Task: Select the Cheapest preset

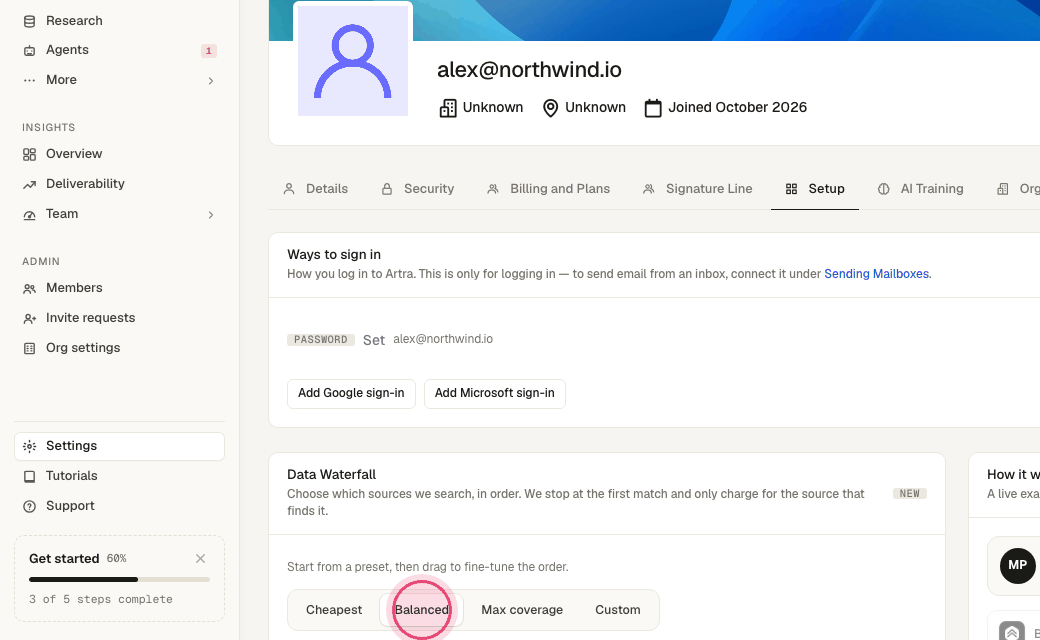Action: pos(334,610)
